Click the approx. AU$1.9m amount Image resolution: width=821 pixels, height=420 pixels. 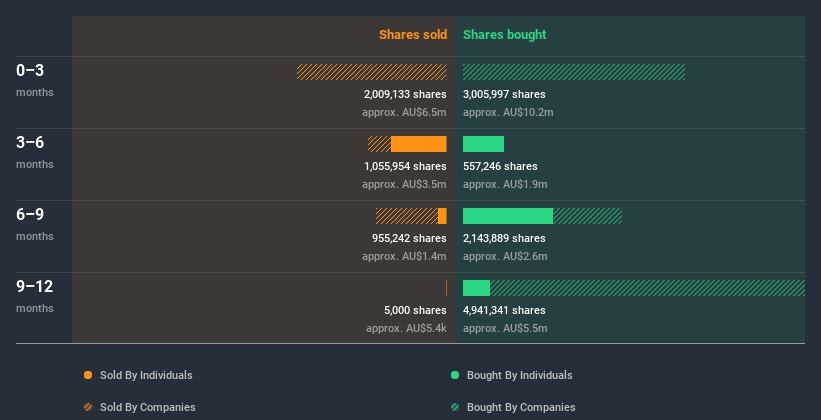(505, 184)
